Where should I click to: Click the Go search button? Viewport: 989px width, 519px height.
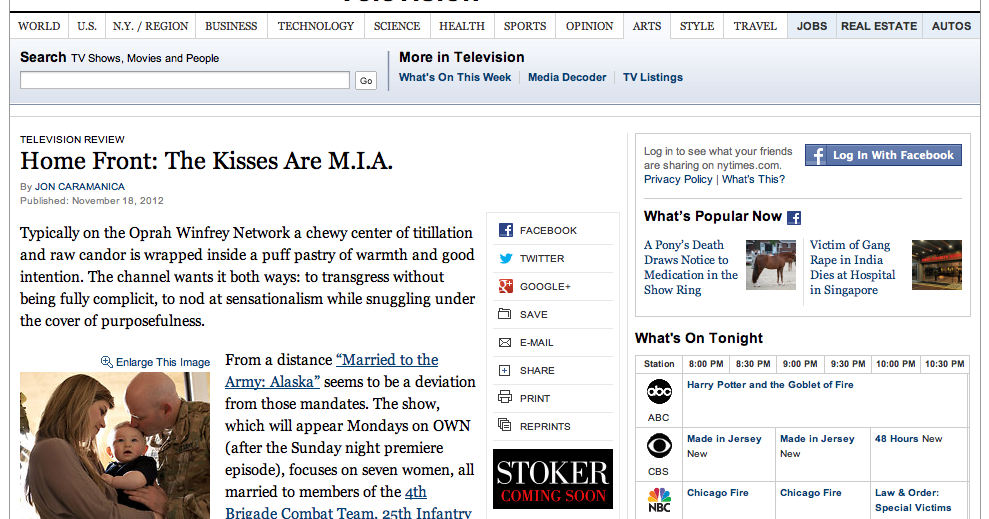click(366, 81)
